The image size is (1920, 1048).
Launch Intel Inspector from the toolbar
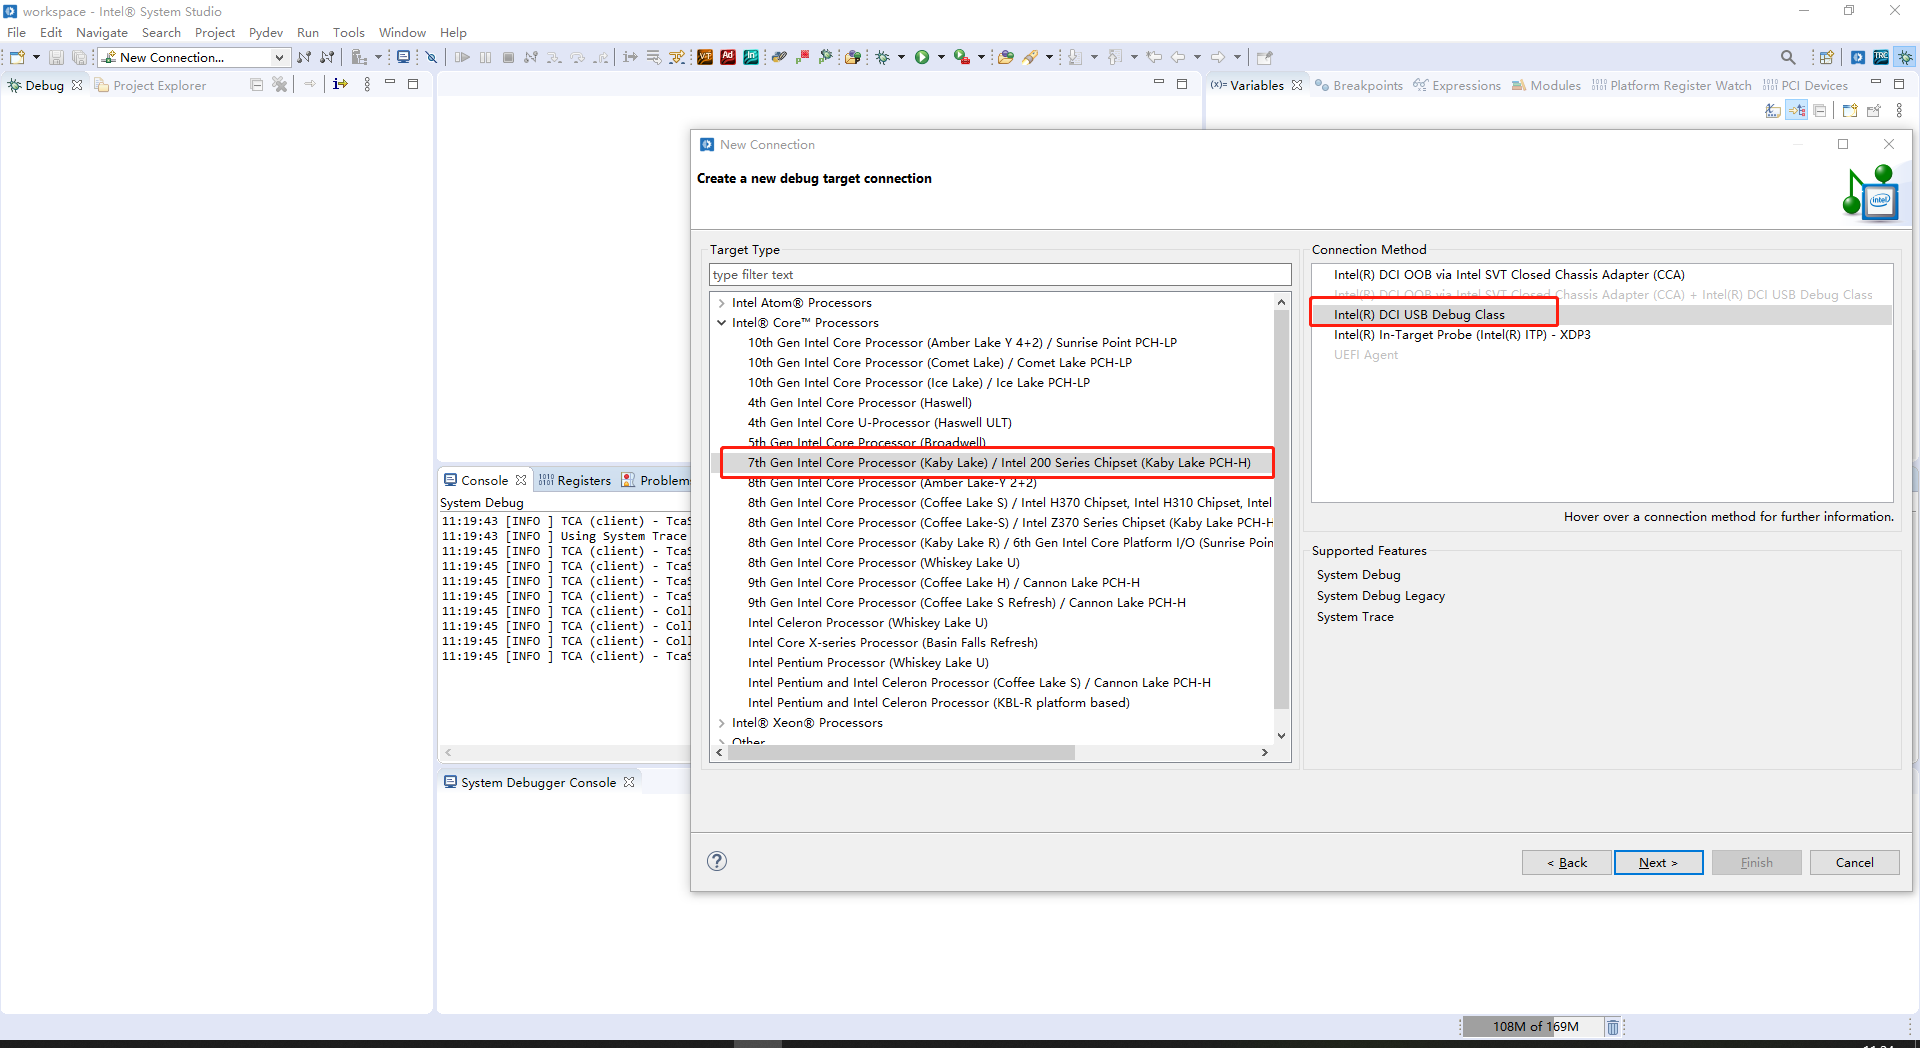tap(751, 57)
